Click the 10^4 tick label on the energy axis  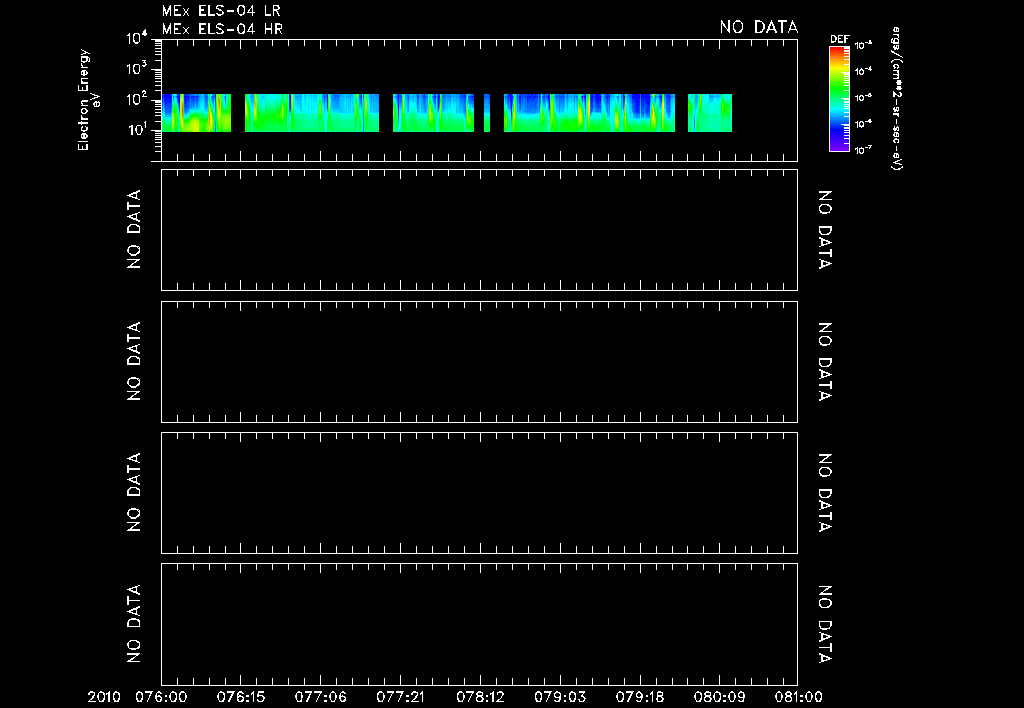click(137, 39)
